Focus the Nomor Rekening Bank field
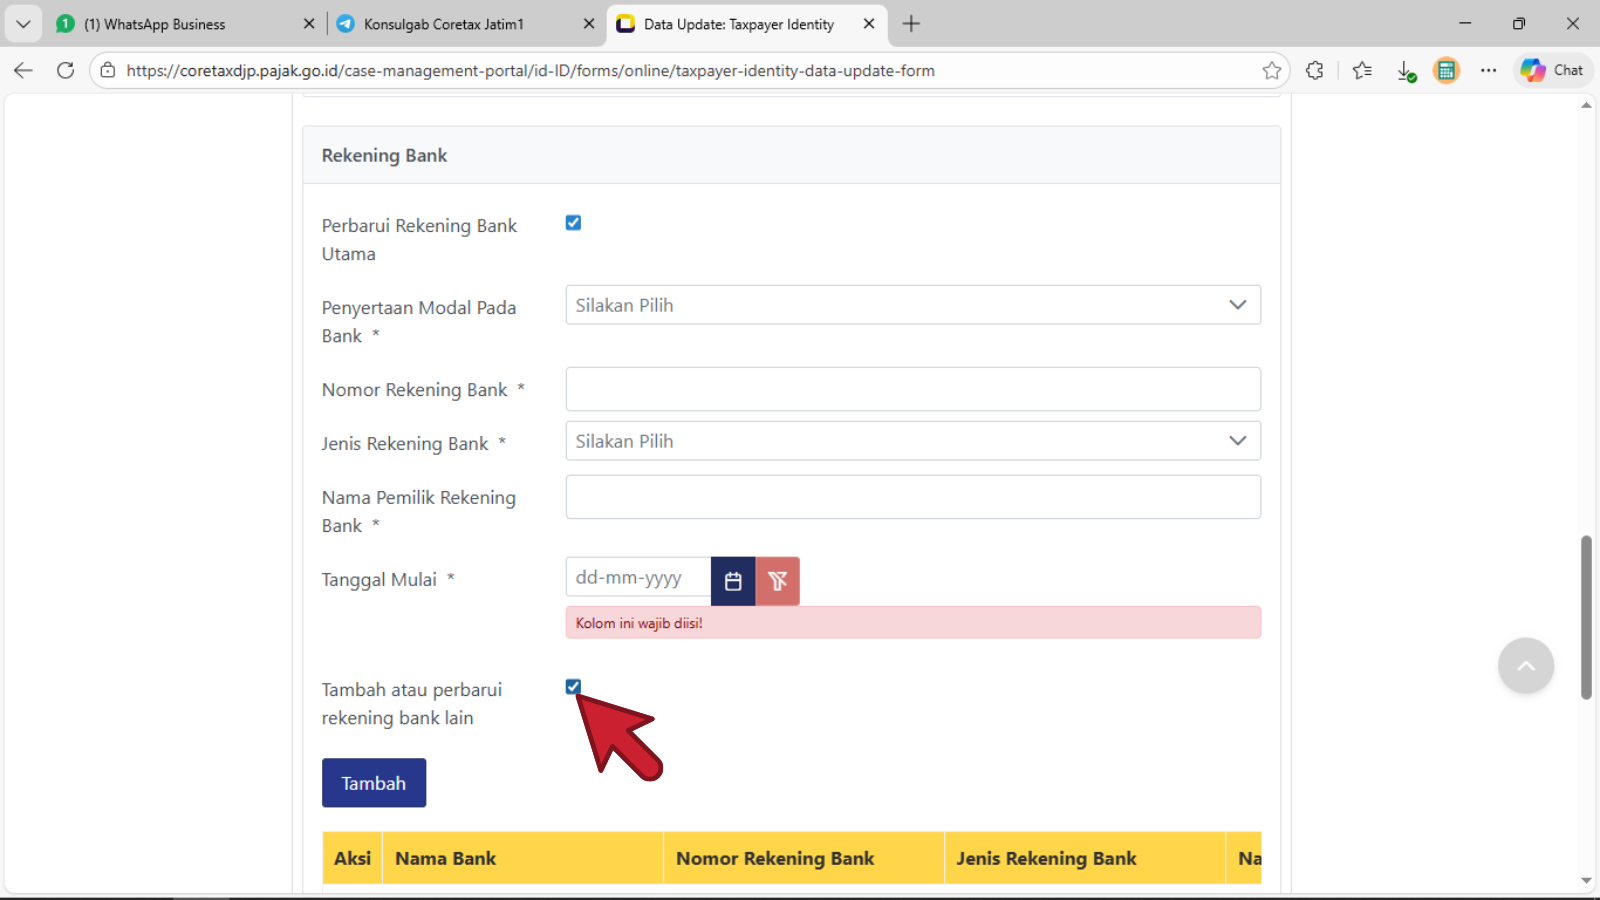Viewport: 1600px width, 900px height. click(x=912, y=389)
